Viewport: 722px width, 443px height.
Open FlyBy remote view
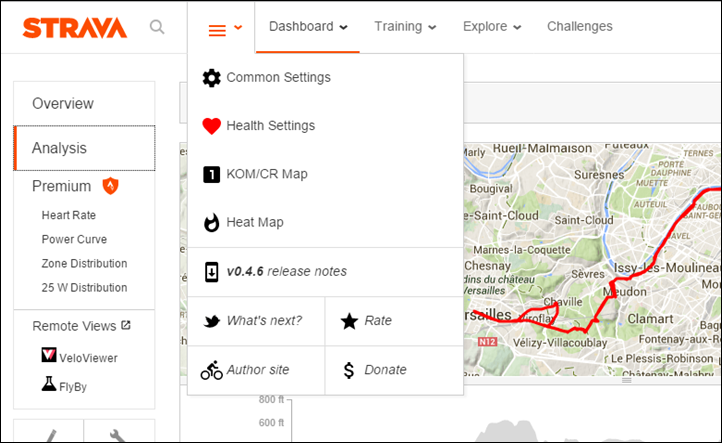pos(73,387)
